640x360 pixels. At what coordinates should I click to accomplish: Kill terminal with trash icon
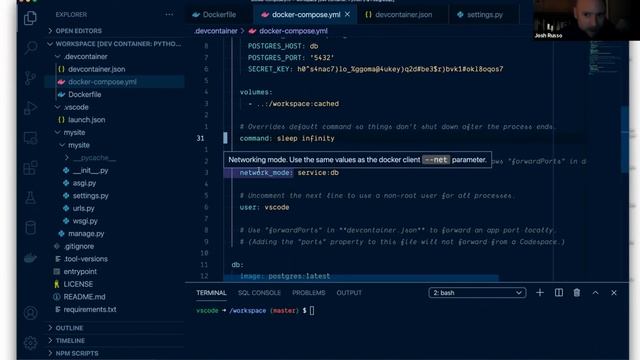577,293
